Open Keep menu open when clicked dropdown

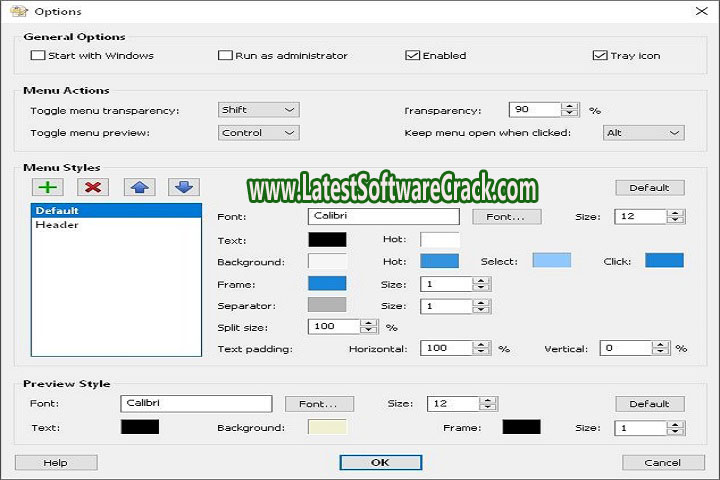(643, 133)
